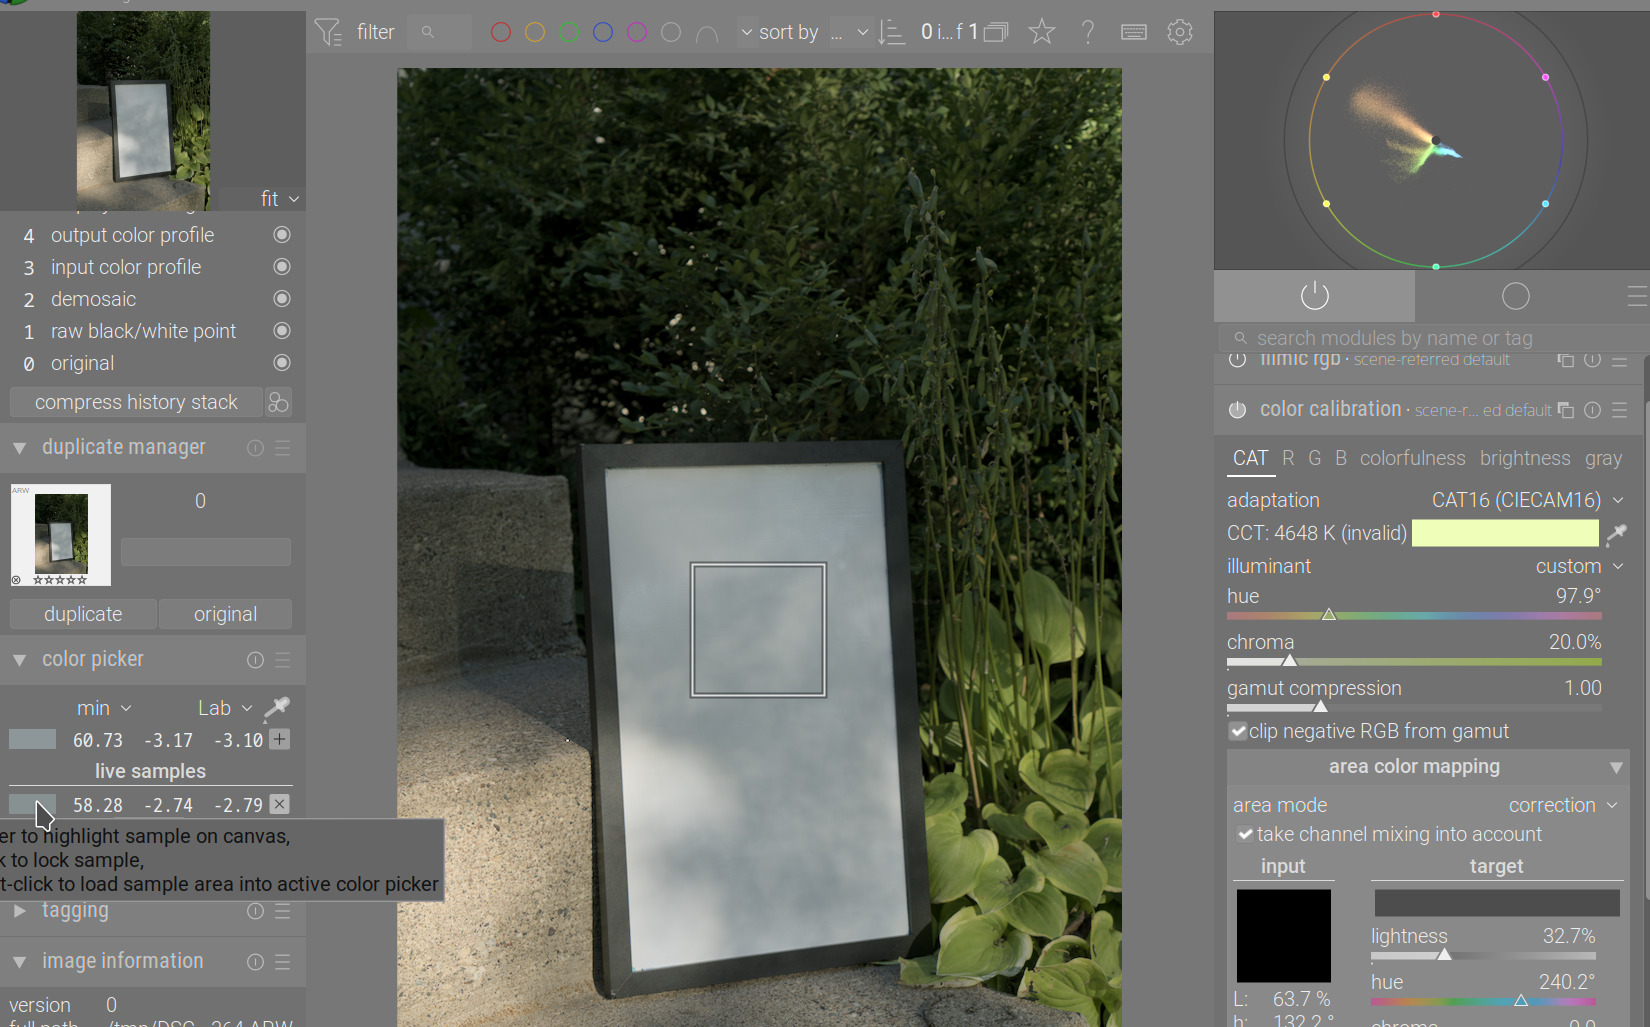Toggle color calibration module power icon
Screen dimensions: 1650x1027
click(1238, 410)
